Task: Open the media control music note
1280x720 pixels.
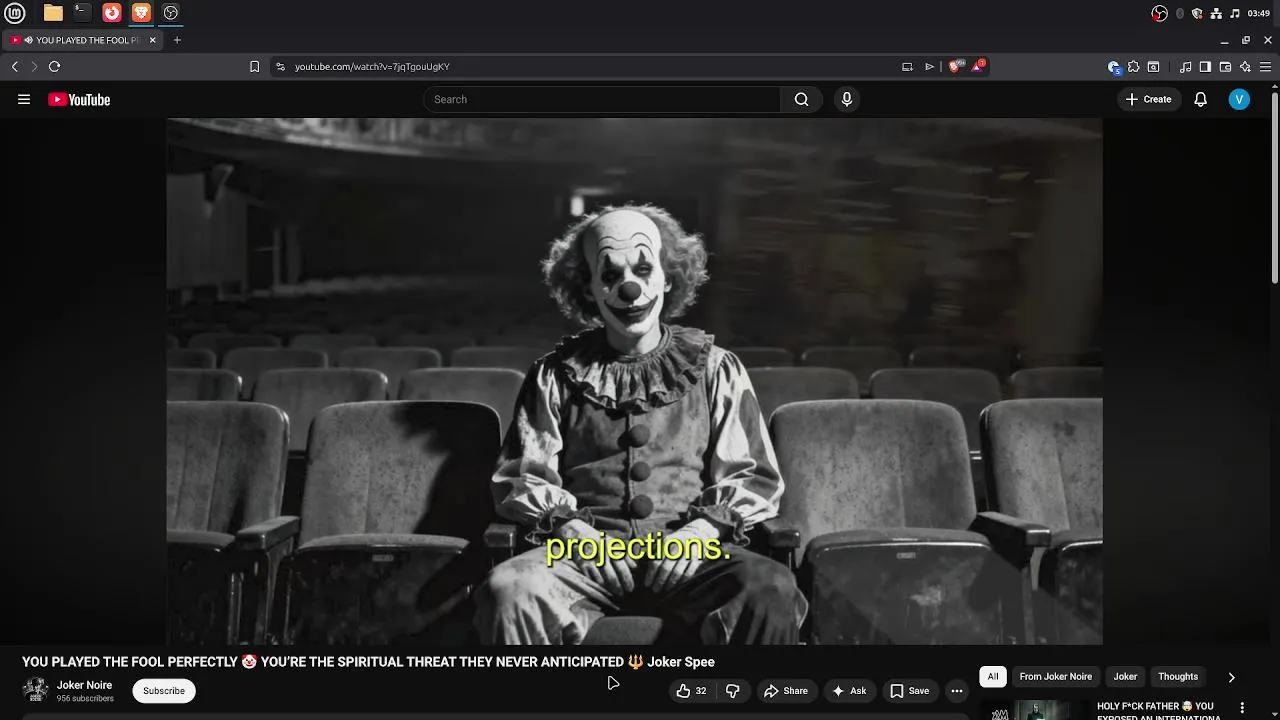Action: [x=1185, y=66]
